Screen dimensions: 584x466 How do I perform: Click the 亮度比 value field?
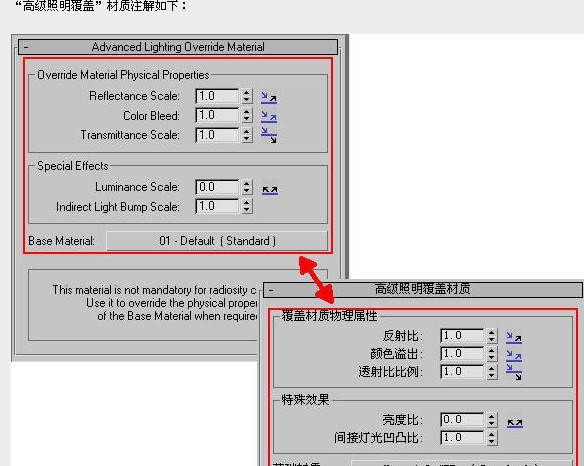[x=462, y=419]
